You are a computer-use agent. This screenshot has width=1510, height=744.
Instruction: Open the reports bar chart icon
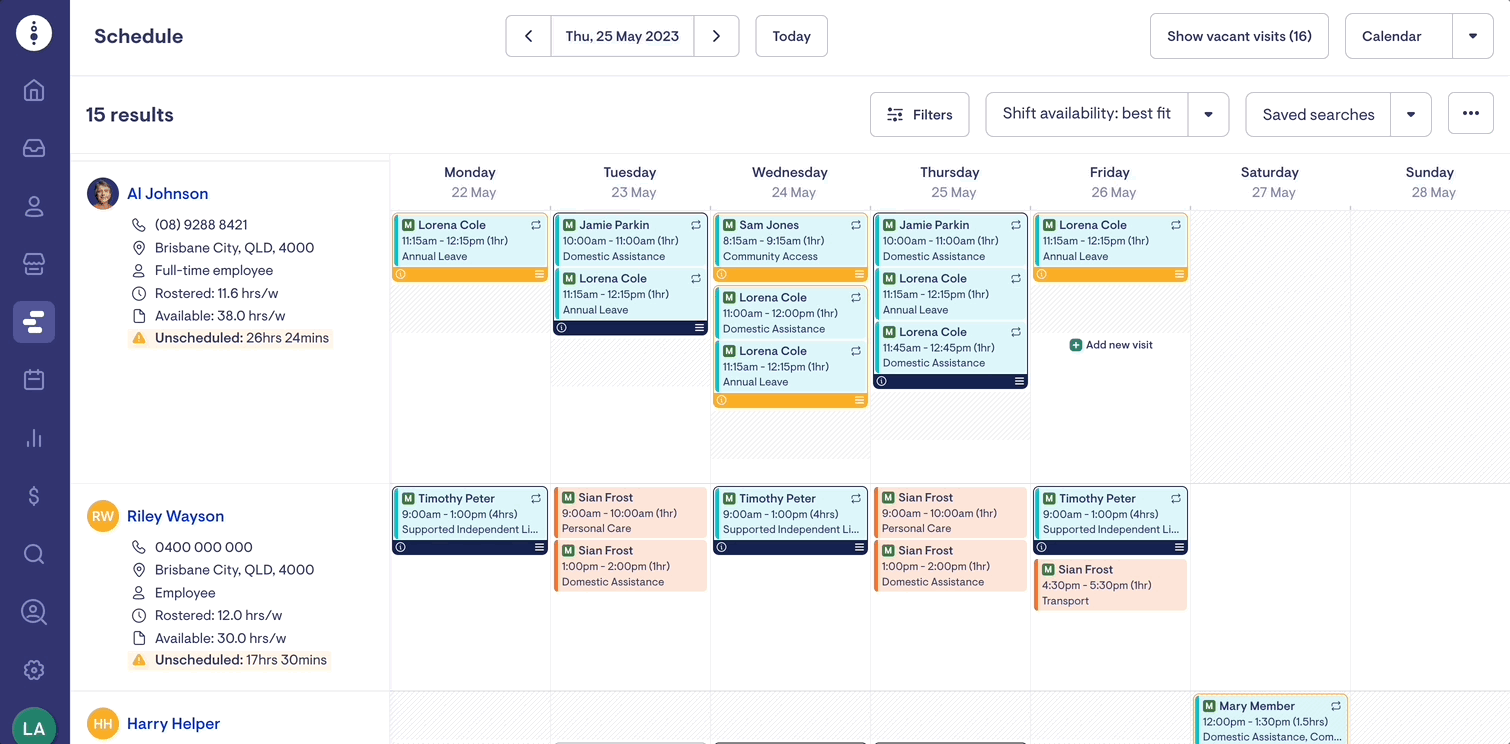tap(34, 438)
